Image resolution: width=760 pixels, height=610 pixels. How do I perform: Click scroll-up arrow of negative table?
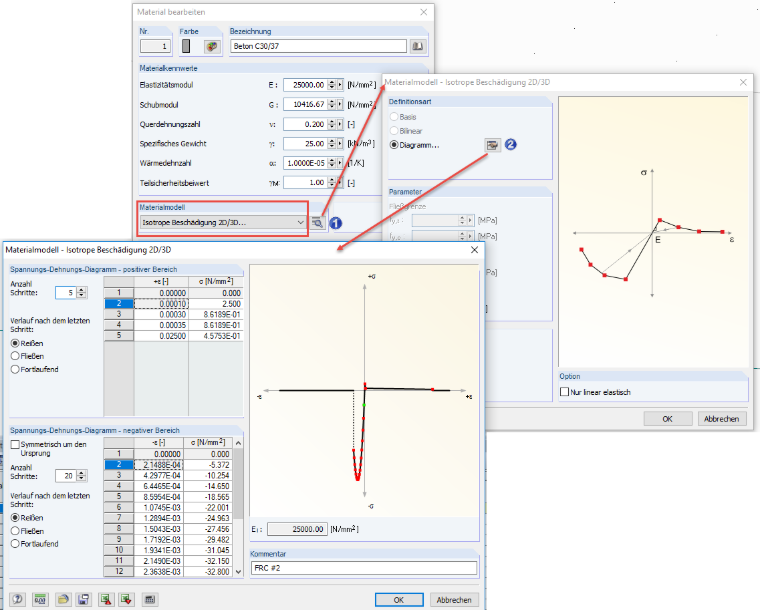point(238,443)
